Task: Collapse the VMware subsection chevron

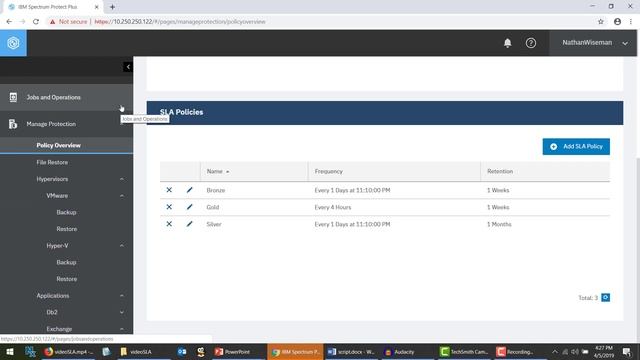Action: [x=122, y=196]
